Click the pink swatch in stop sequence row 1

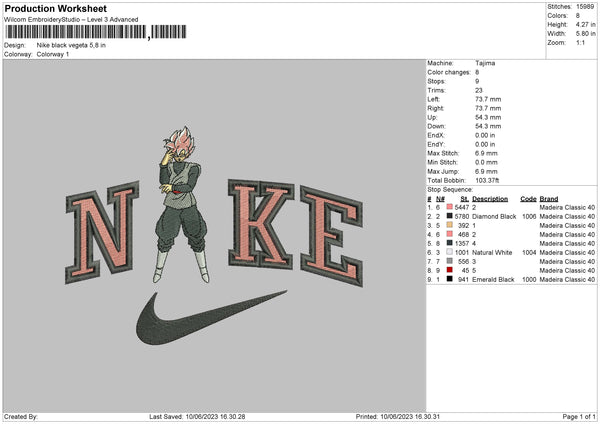click(x=450, y=207)
